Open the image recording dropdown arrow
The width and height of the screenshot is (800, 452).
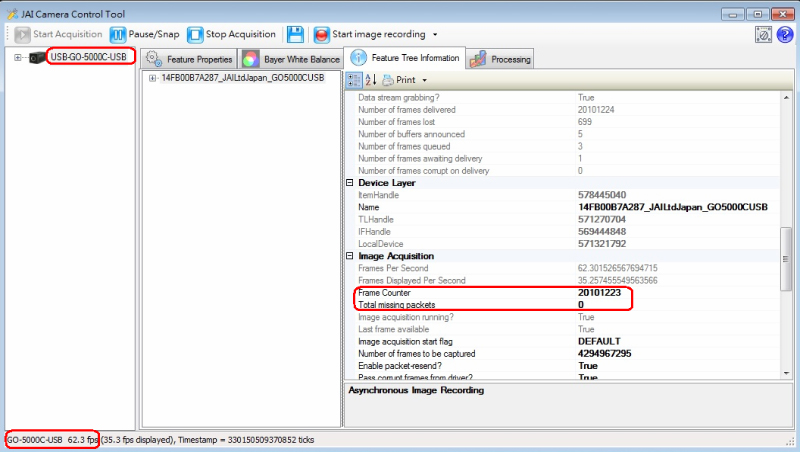(435, 35)
